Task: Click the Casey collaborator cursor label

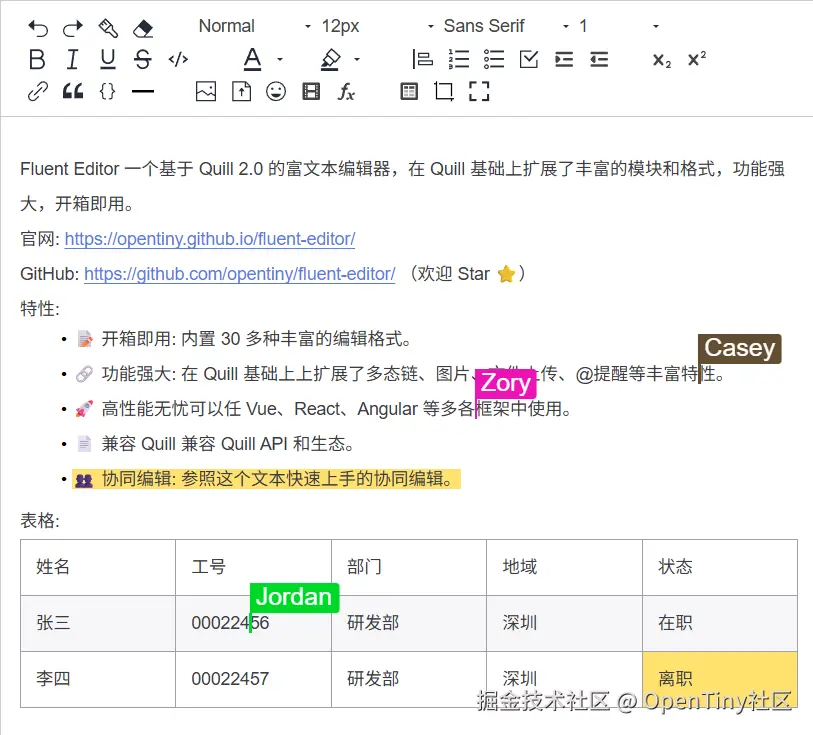Action: tap(739, 348)
